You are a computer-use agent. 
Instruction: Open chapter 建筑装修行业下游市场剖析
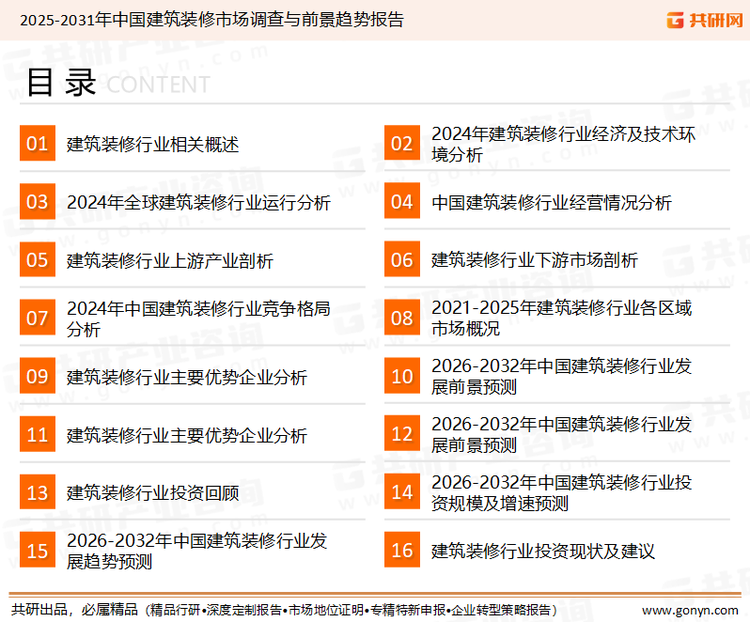[x=535, y=260]
